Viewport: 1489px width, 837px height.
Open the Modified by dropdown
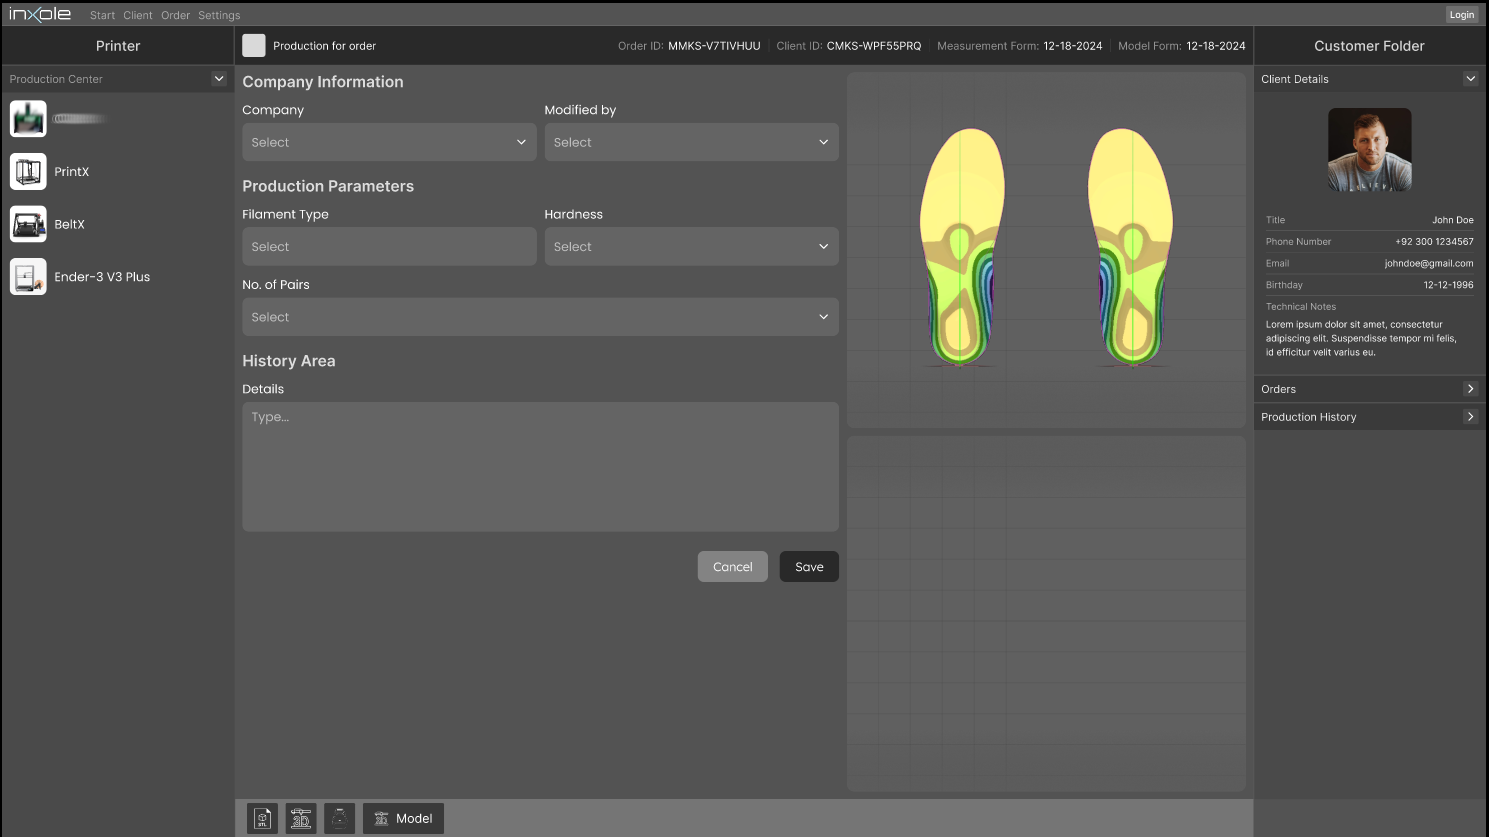pos(691,142)
